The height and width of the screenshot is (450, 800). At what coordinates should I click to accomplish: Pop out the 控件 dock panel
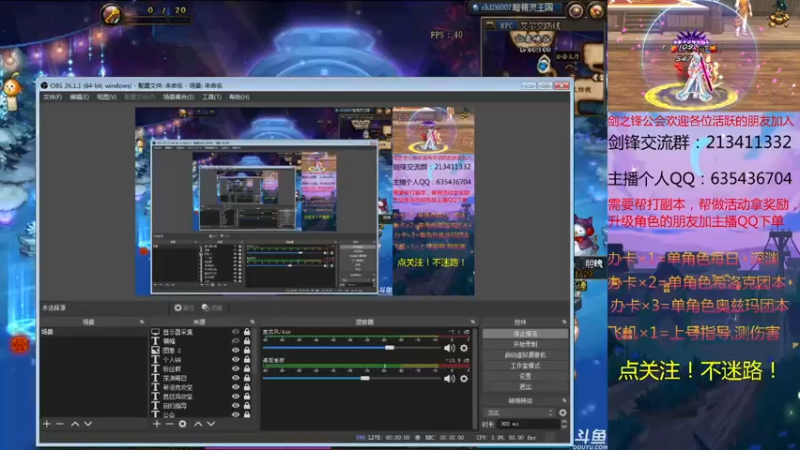[x=564, y=322]
